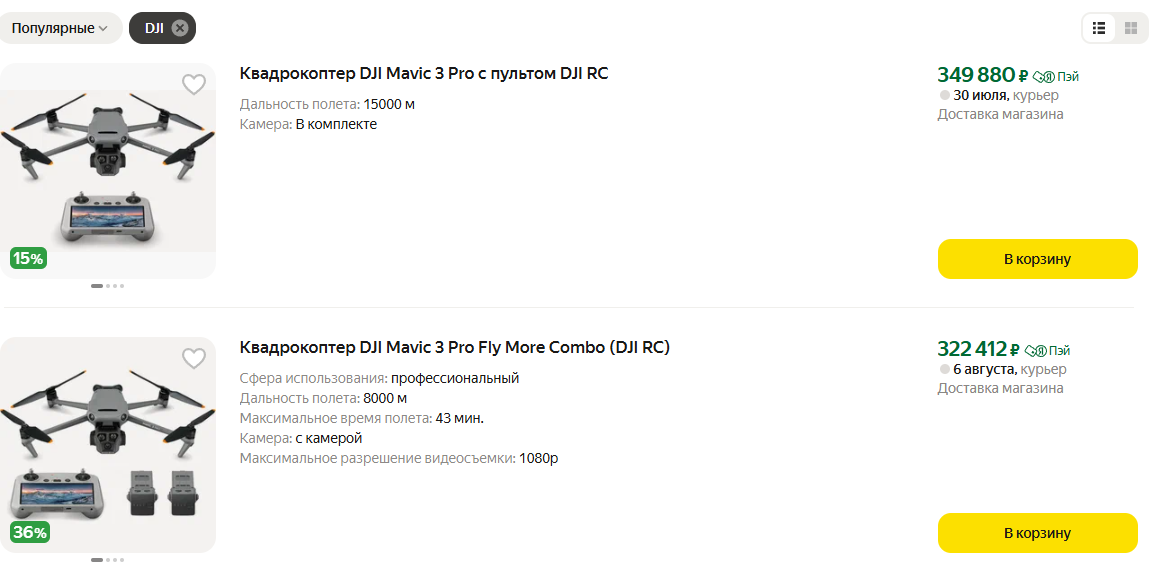The height and width of the screenshot is (563, 1159).
Task: Add the Mavic 3 Pro with DJI RC to favorites
Action: 194,85
